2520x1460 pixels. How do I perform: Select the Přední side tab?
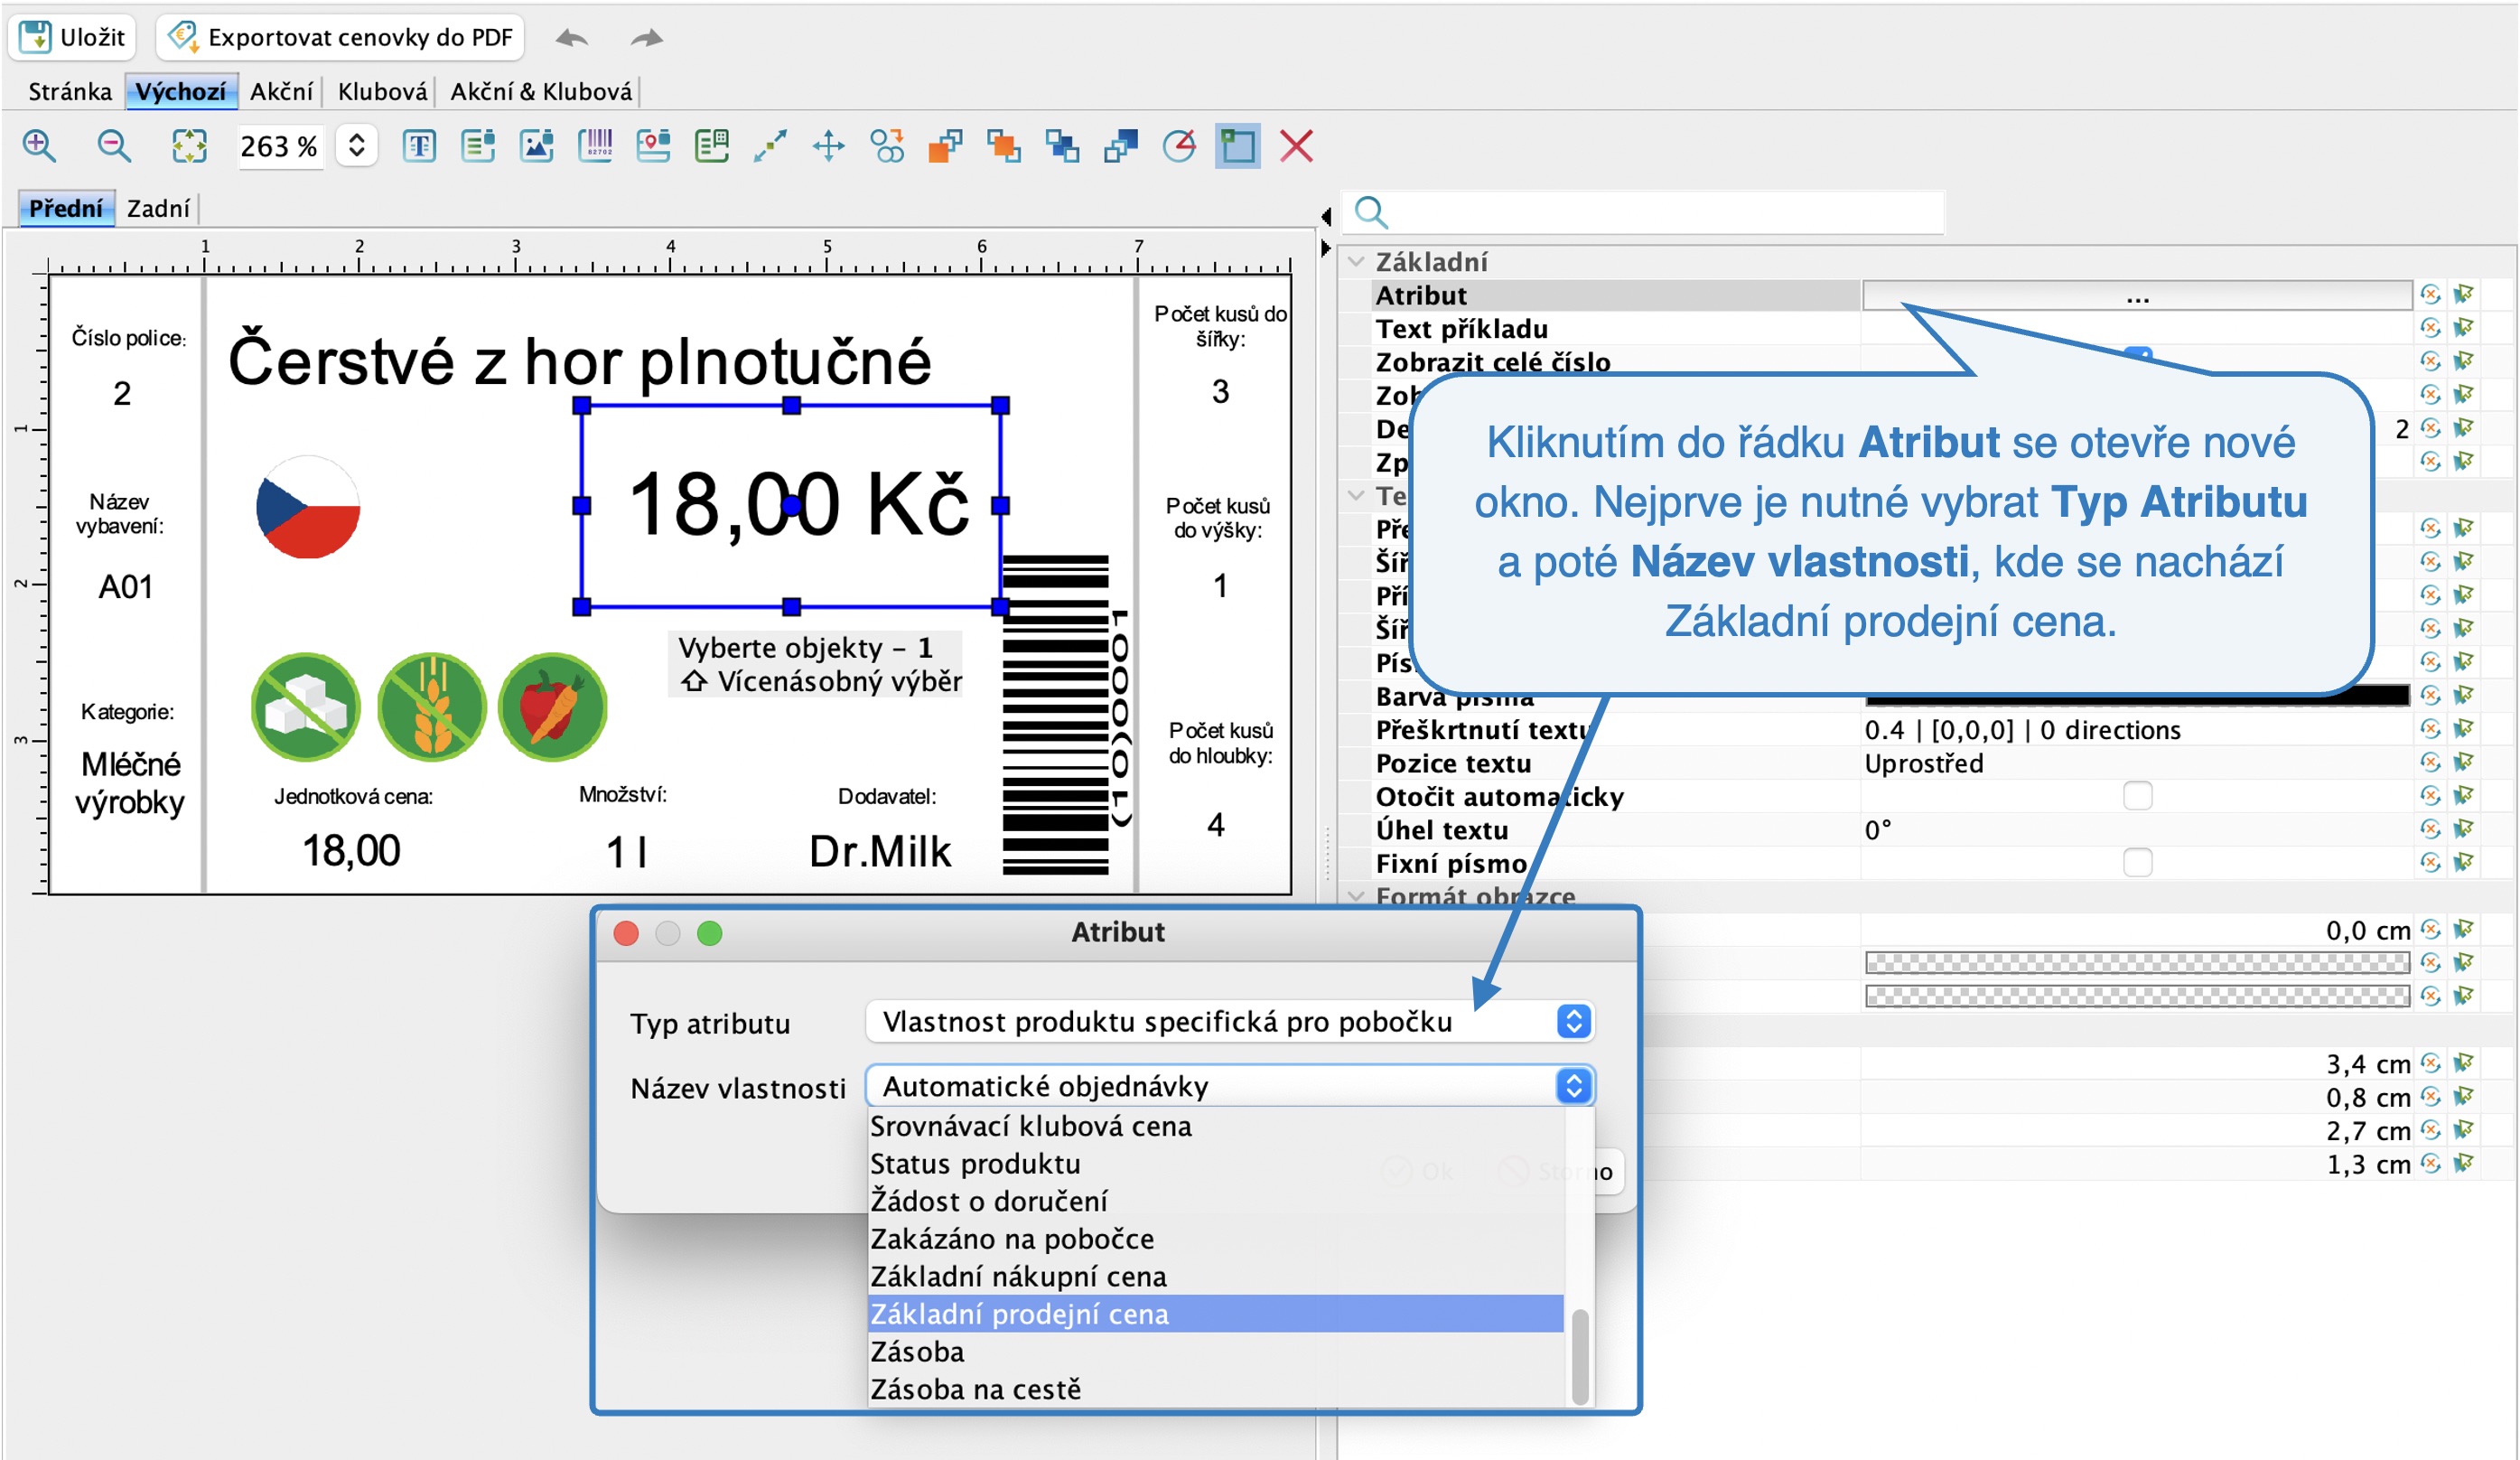pos(66,208)
